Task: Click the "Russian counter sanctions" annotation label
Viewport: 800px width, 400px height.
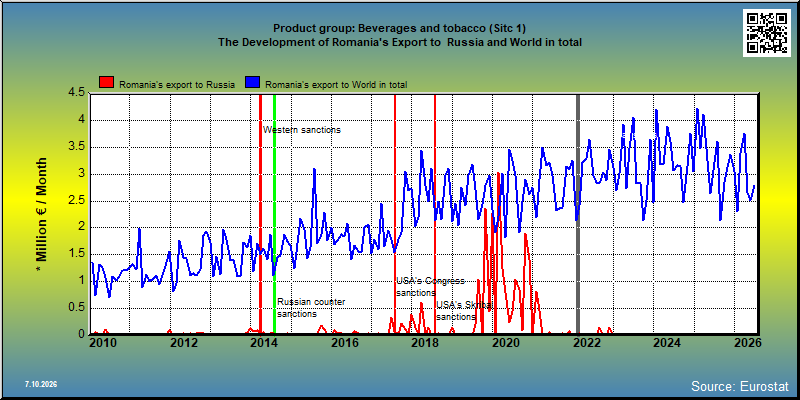Action: point(311,308)
